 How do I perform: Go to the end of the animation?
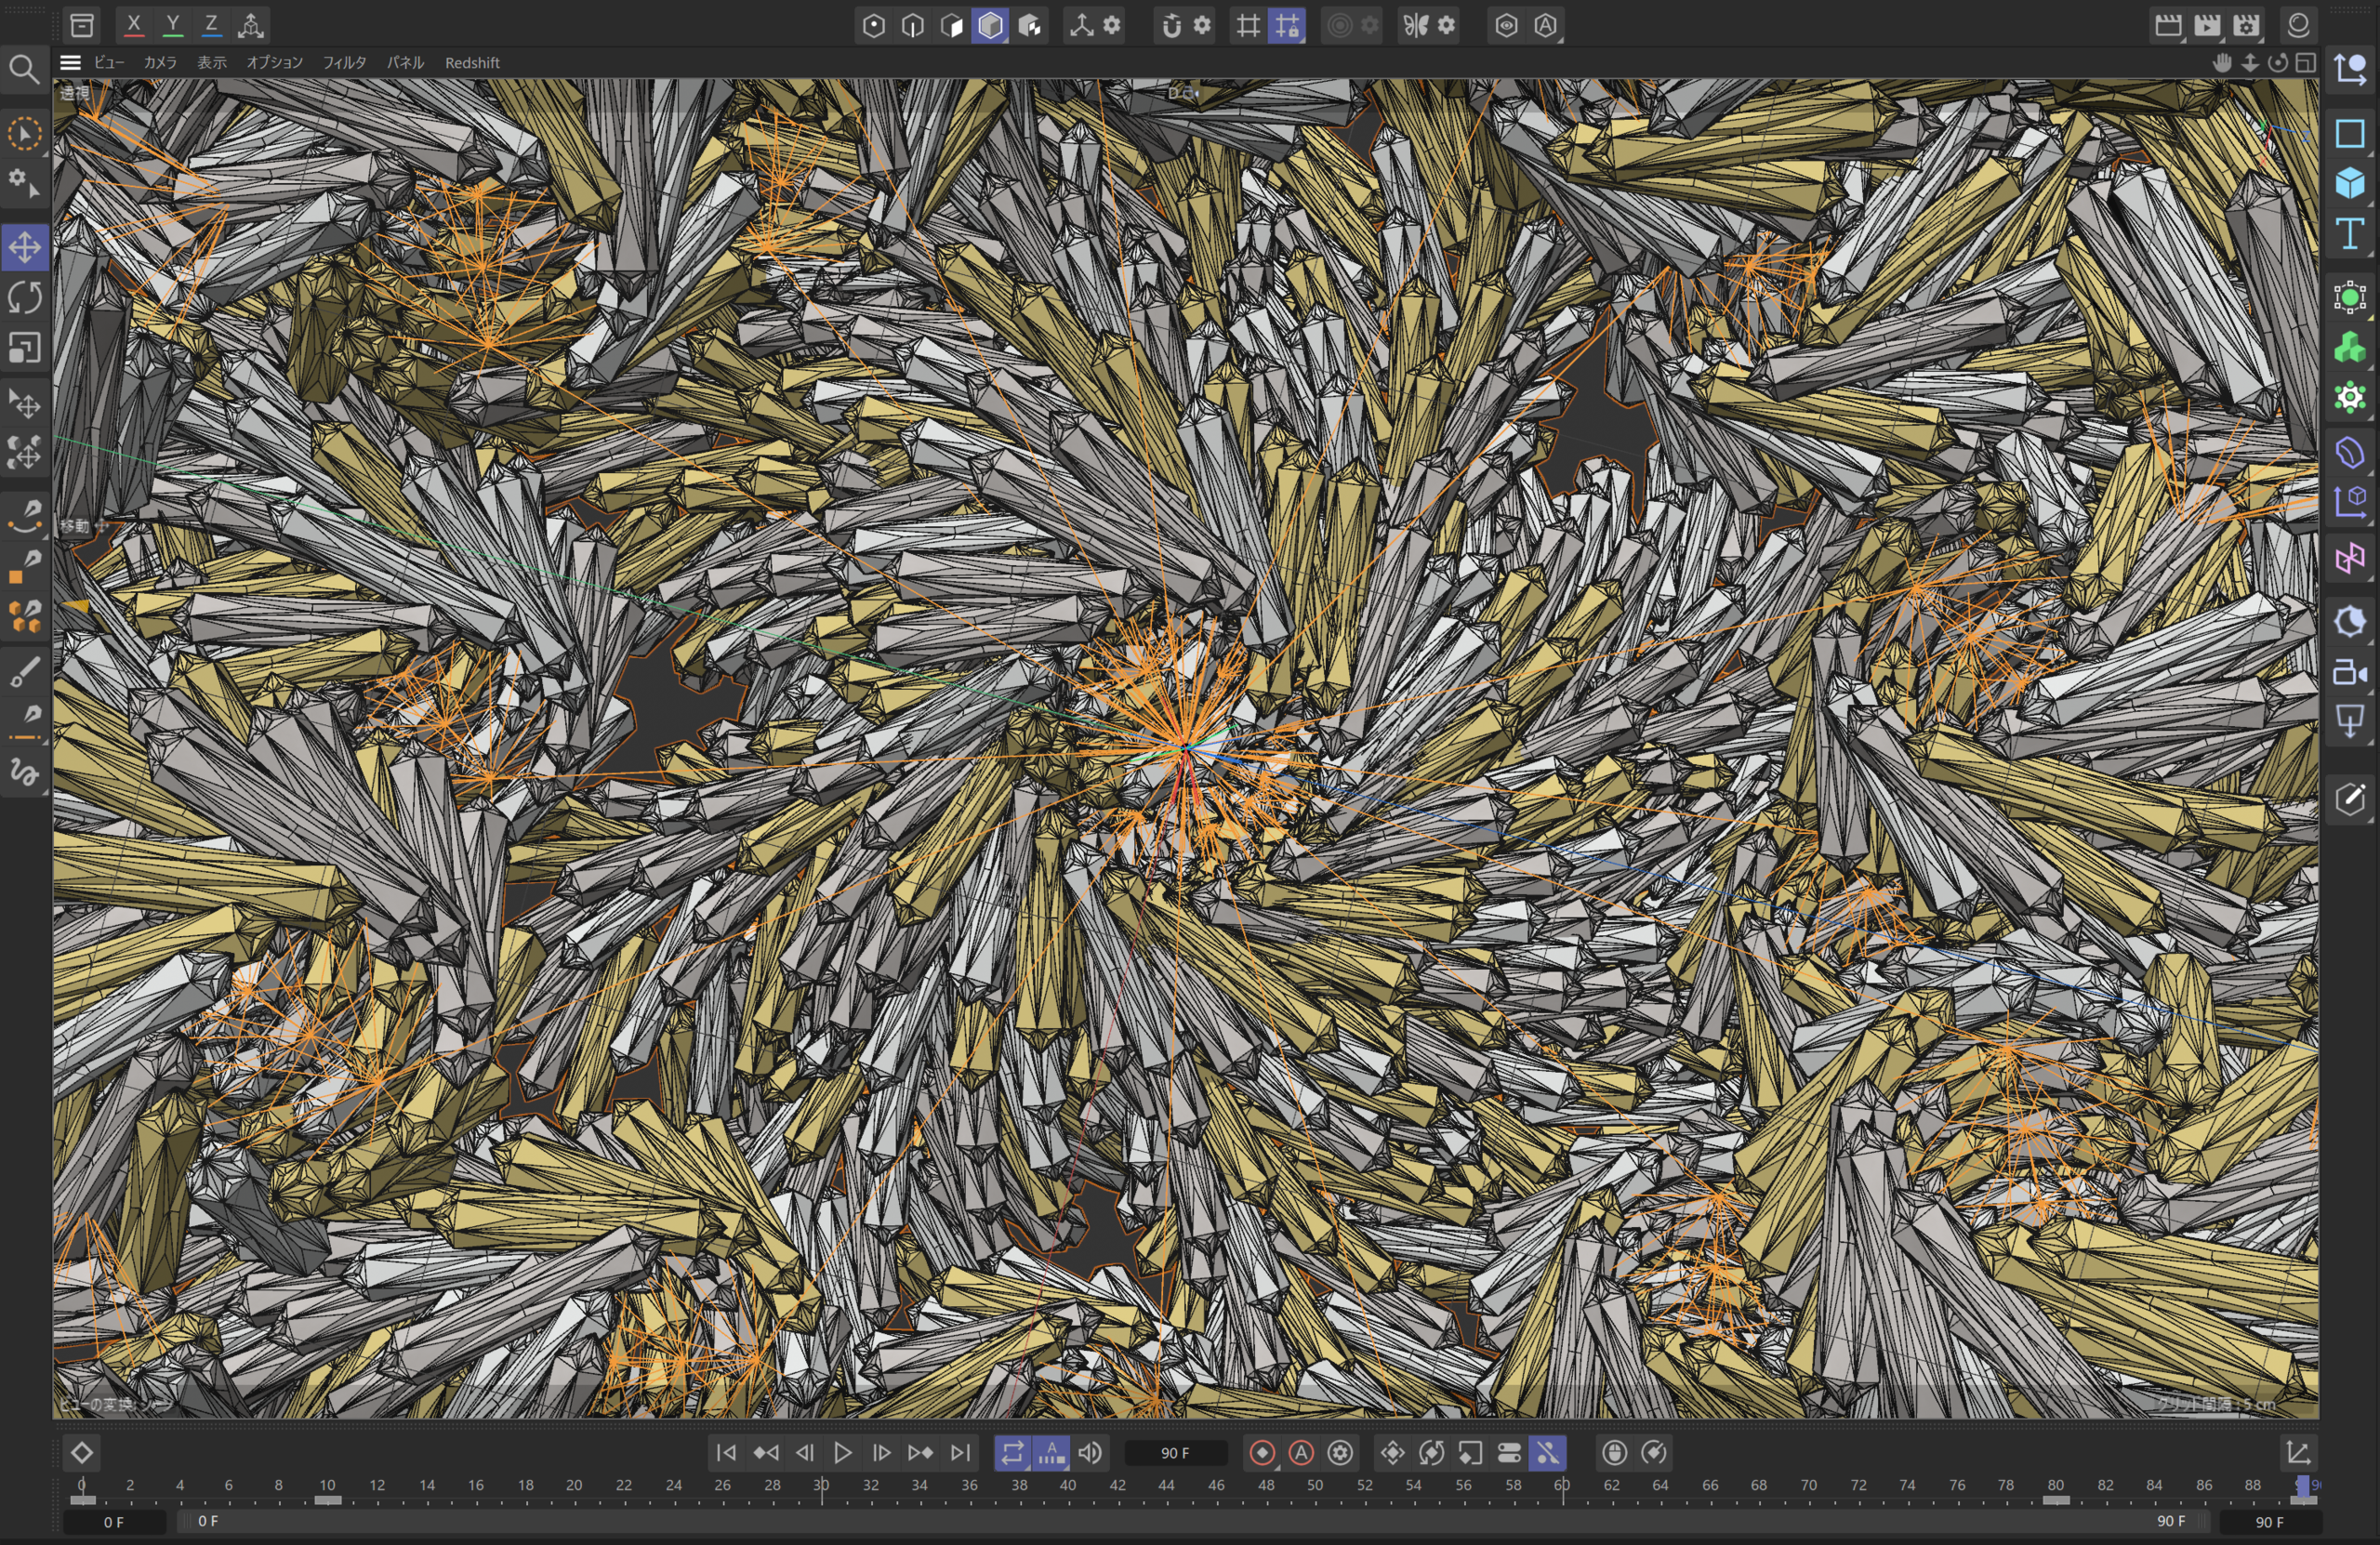(960, 1453)
